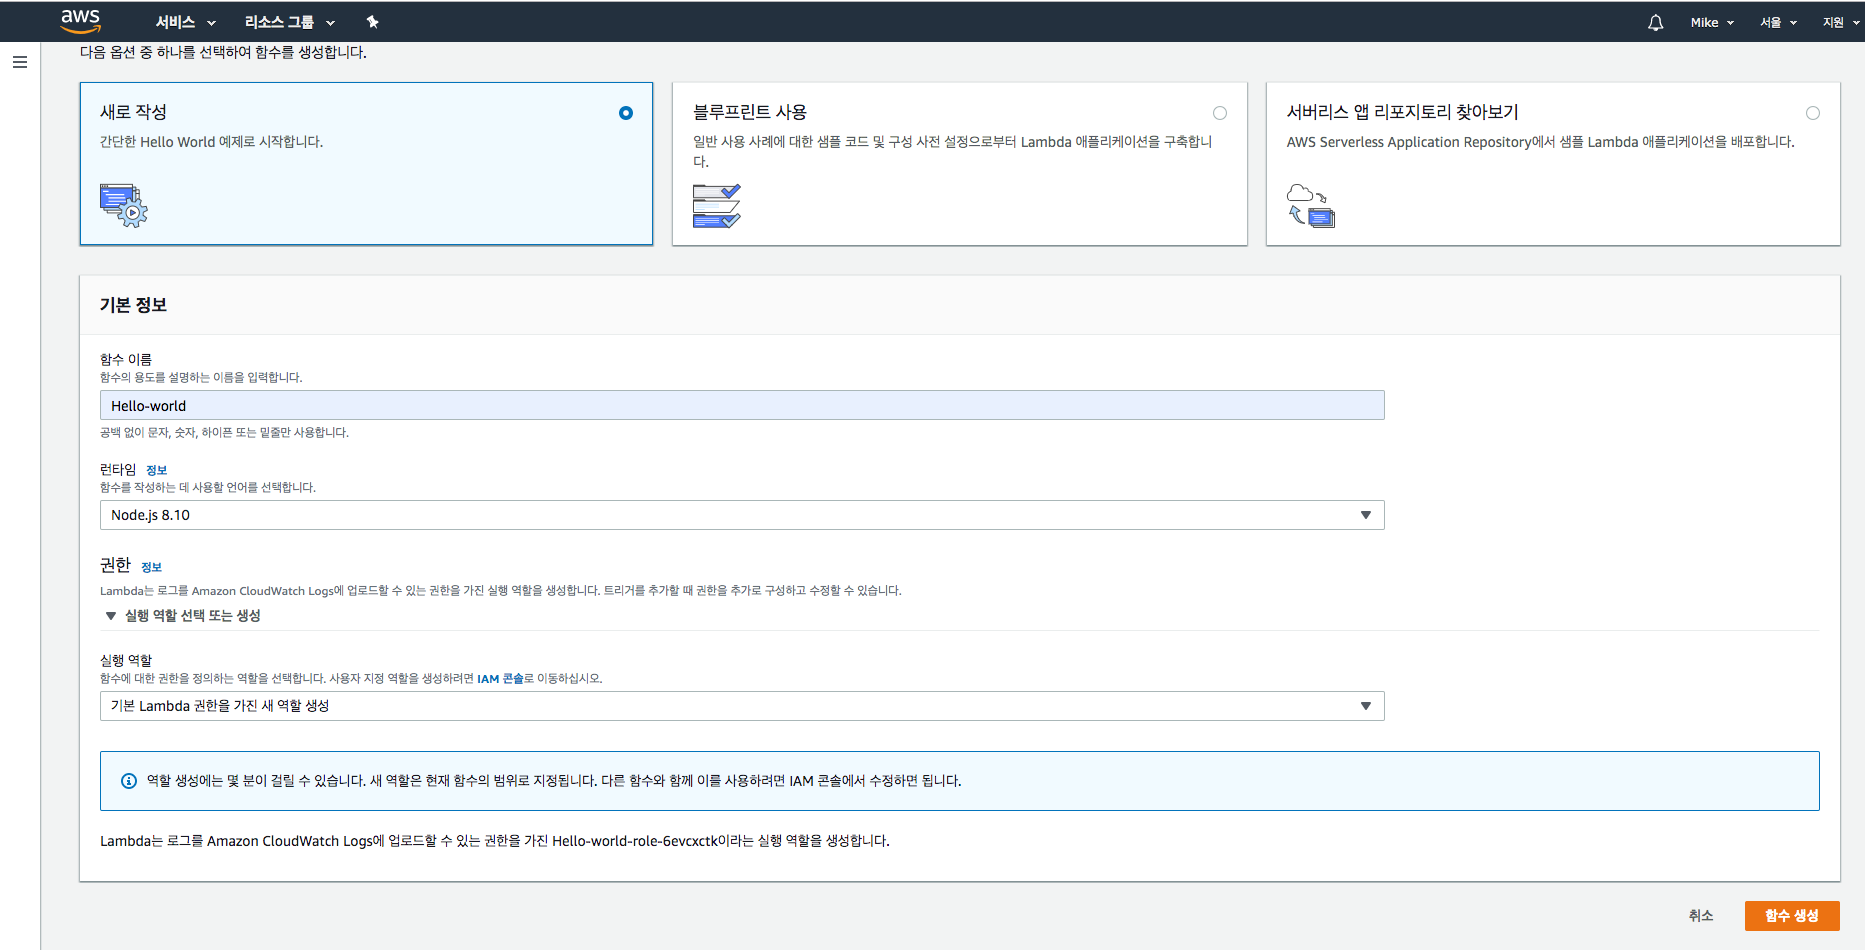The image size is (1865, 950).
Task: Open the hamburger side navigation menu
Action: 20,62
